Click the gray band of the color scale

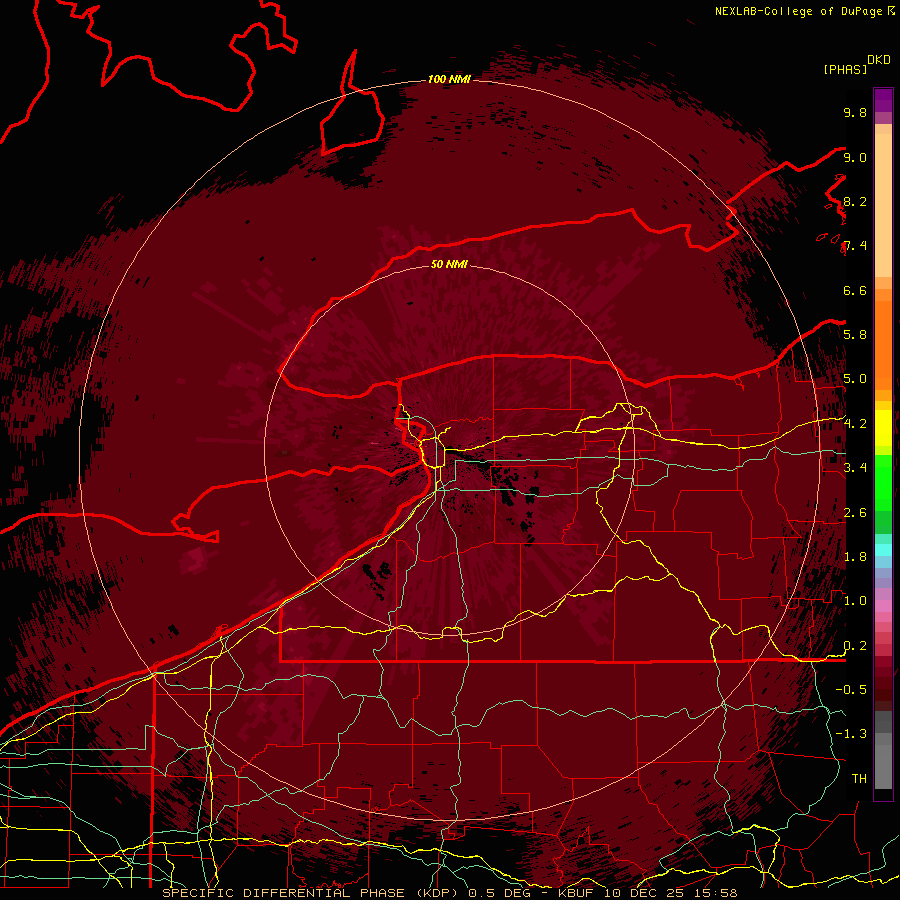click(x=883, y=750)
